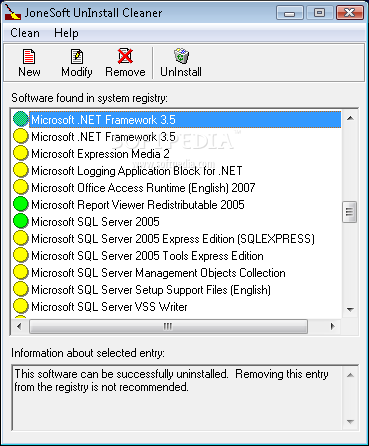The height and width of the screenshot is (446, 369).
Task: Click yellow circle beside SQLEXPRESS entry
Action: point(21,238)
